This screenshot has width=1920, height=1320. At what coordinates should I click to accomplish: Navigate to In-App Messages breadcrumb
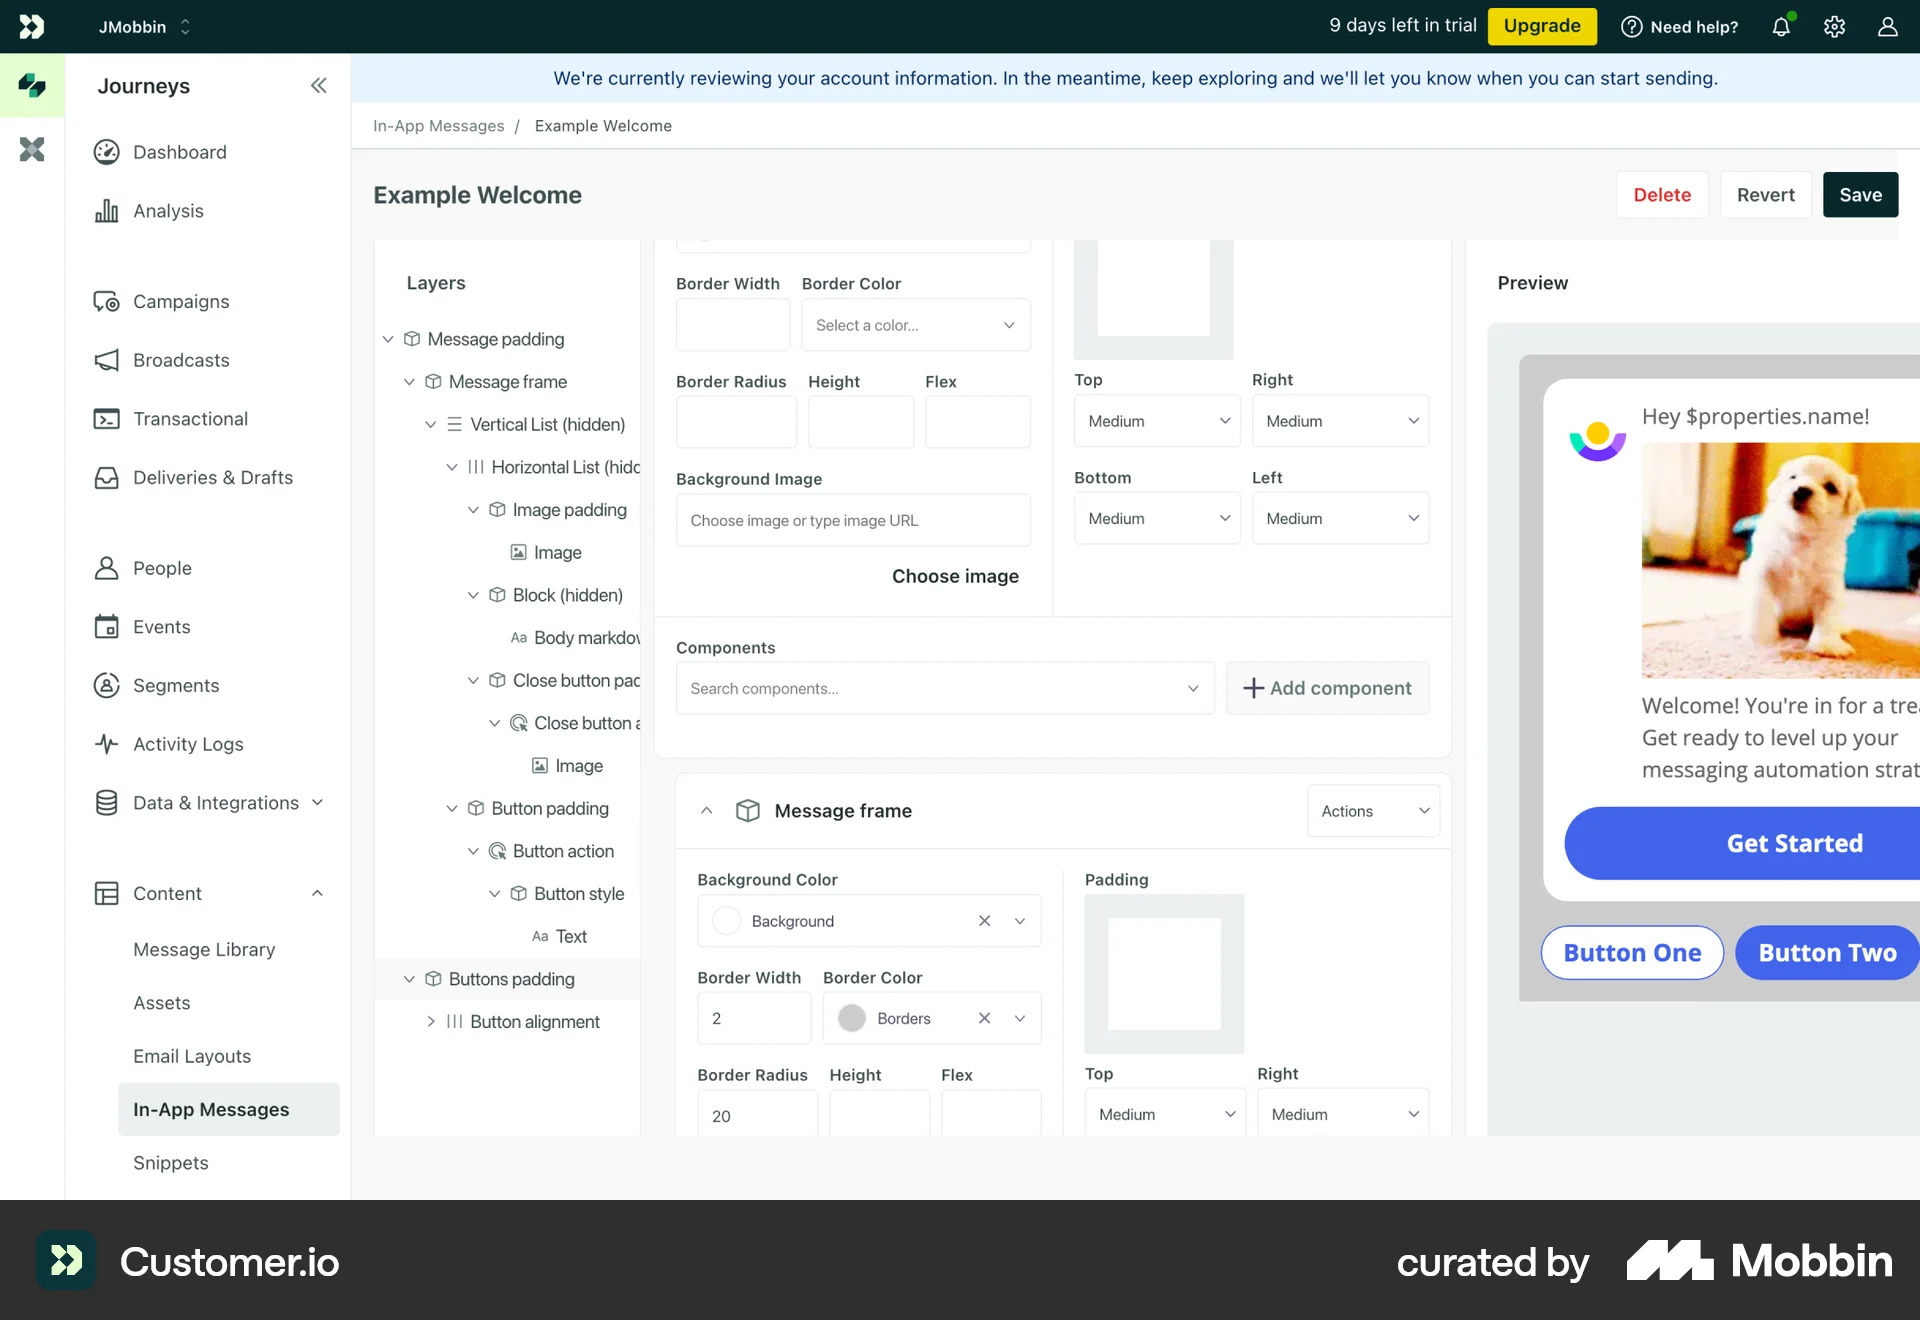(x=438, y=125)
